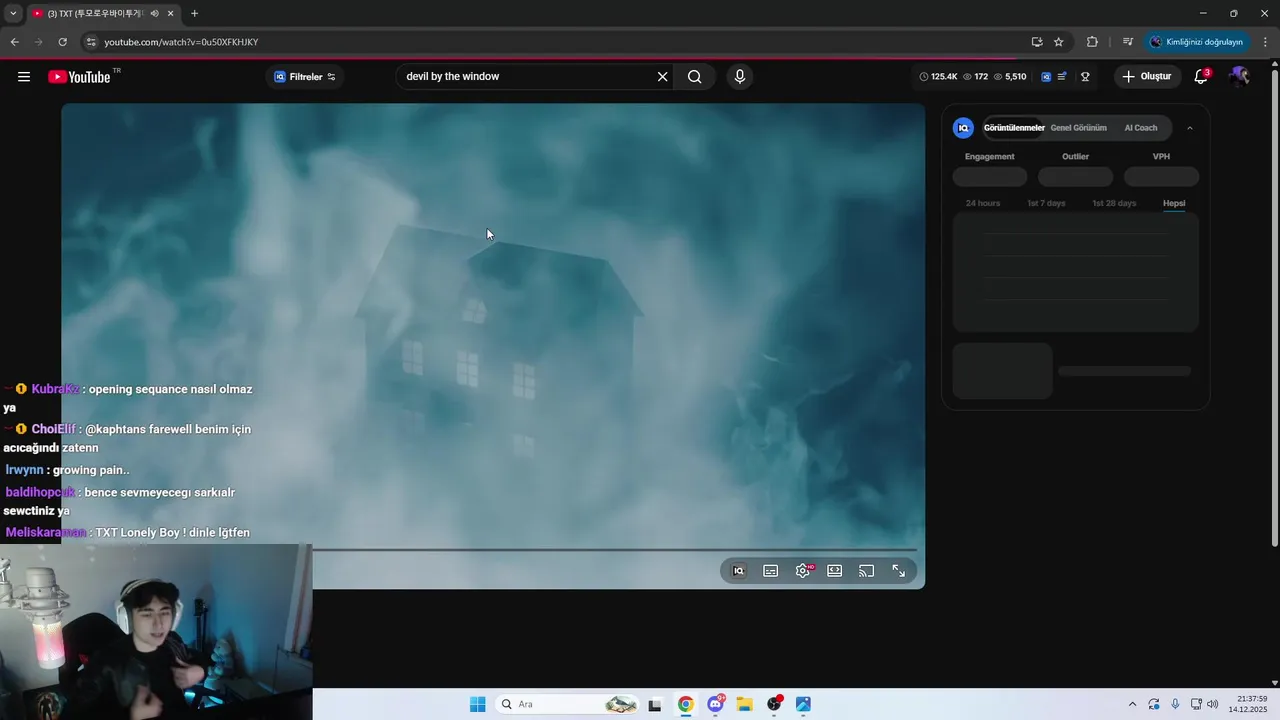Open the Windows Start menu
The image size is (1280, 720).
(478, 704)
